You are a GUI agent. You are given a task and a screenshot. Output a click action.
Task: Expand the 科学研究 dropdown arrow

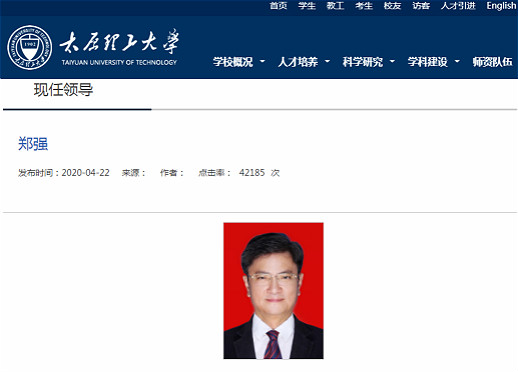(x=392, y=61)
